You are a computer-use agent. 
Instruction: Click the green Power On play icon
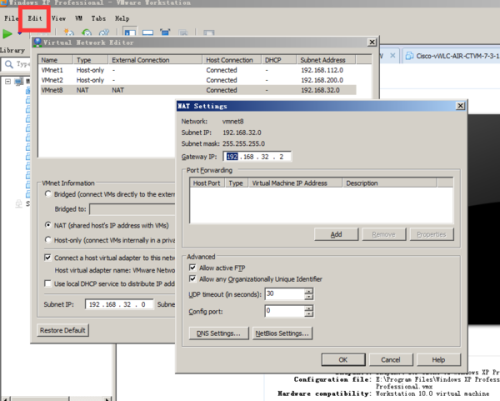7,33
